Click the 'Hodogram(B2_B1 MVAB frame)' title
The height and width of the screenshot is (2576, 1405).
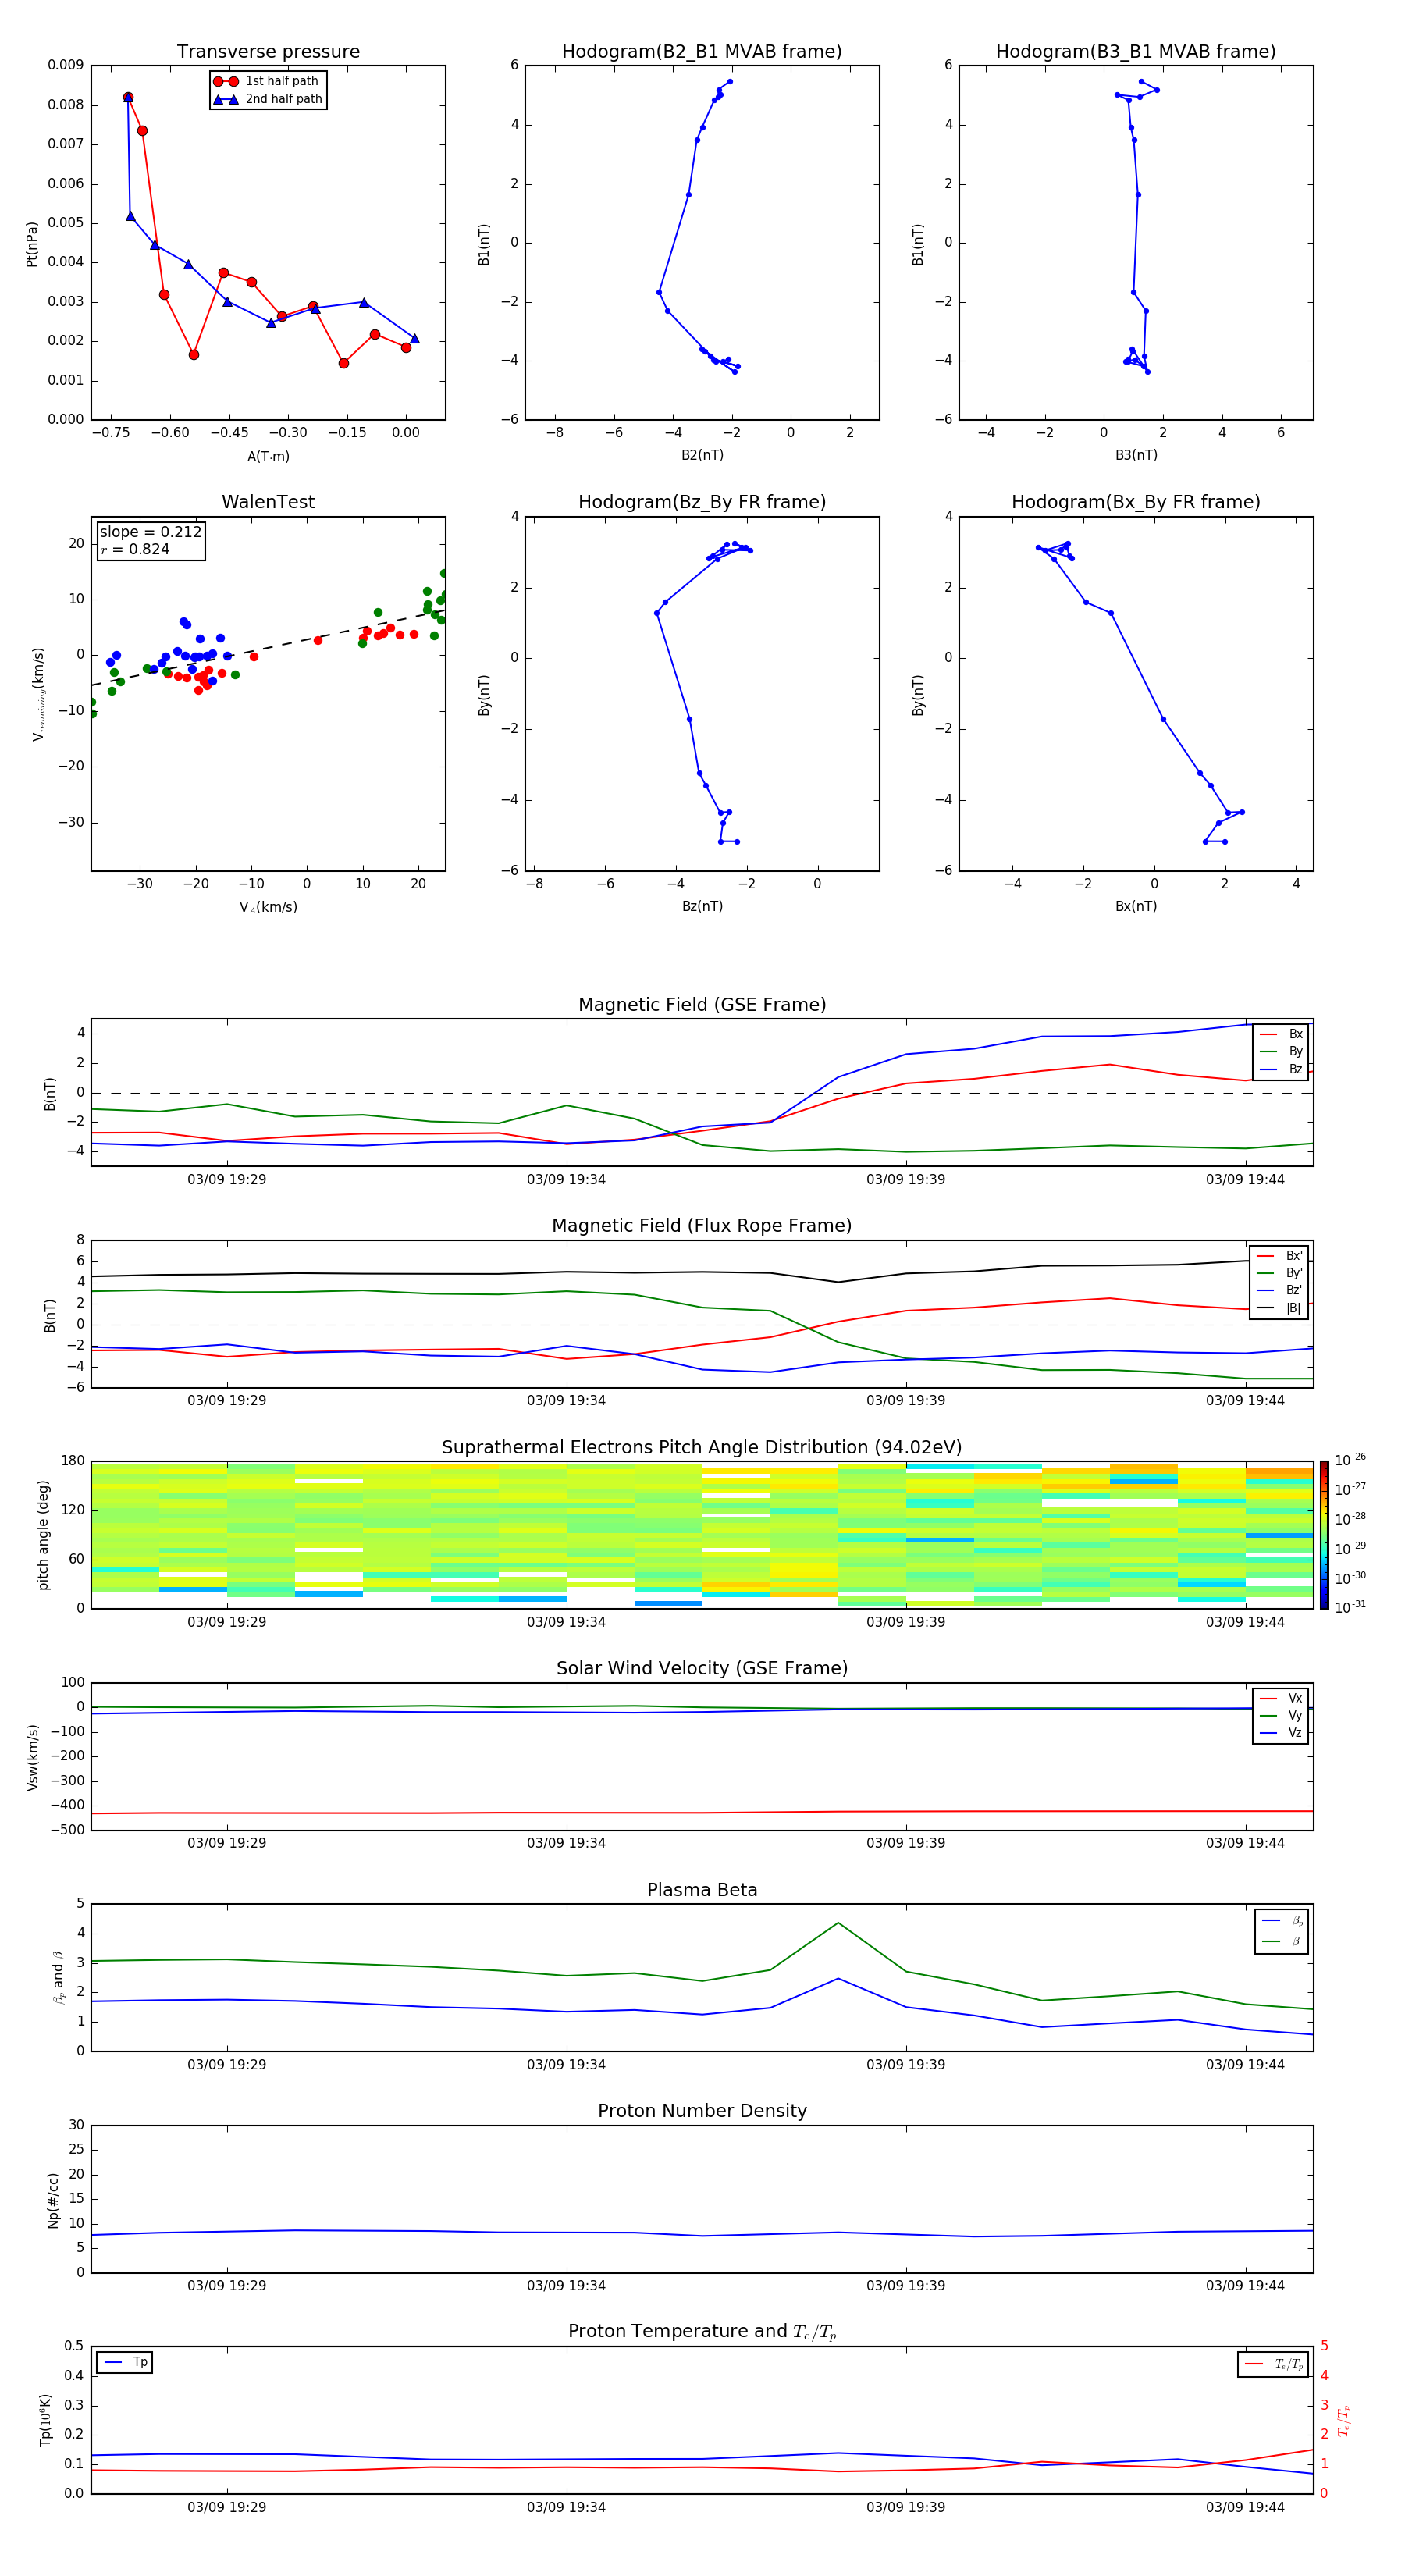click(702, 51)
